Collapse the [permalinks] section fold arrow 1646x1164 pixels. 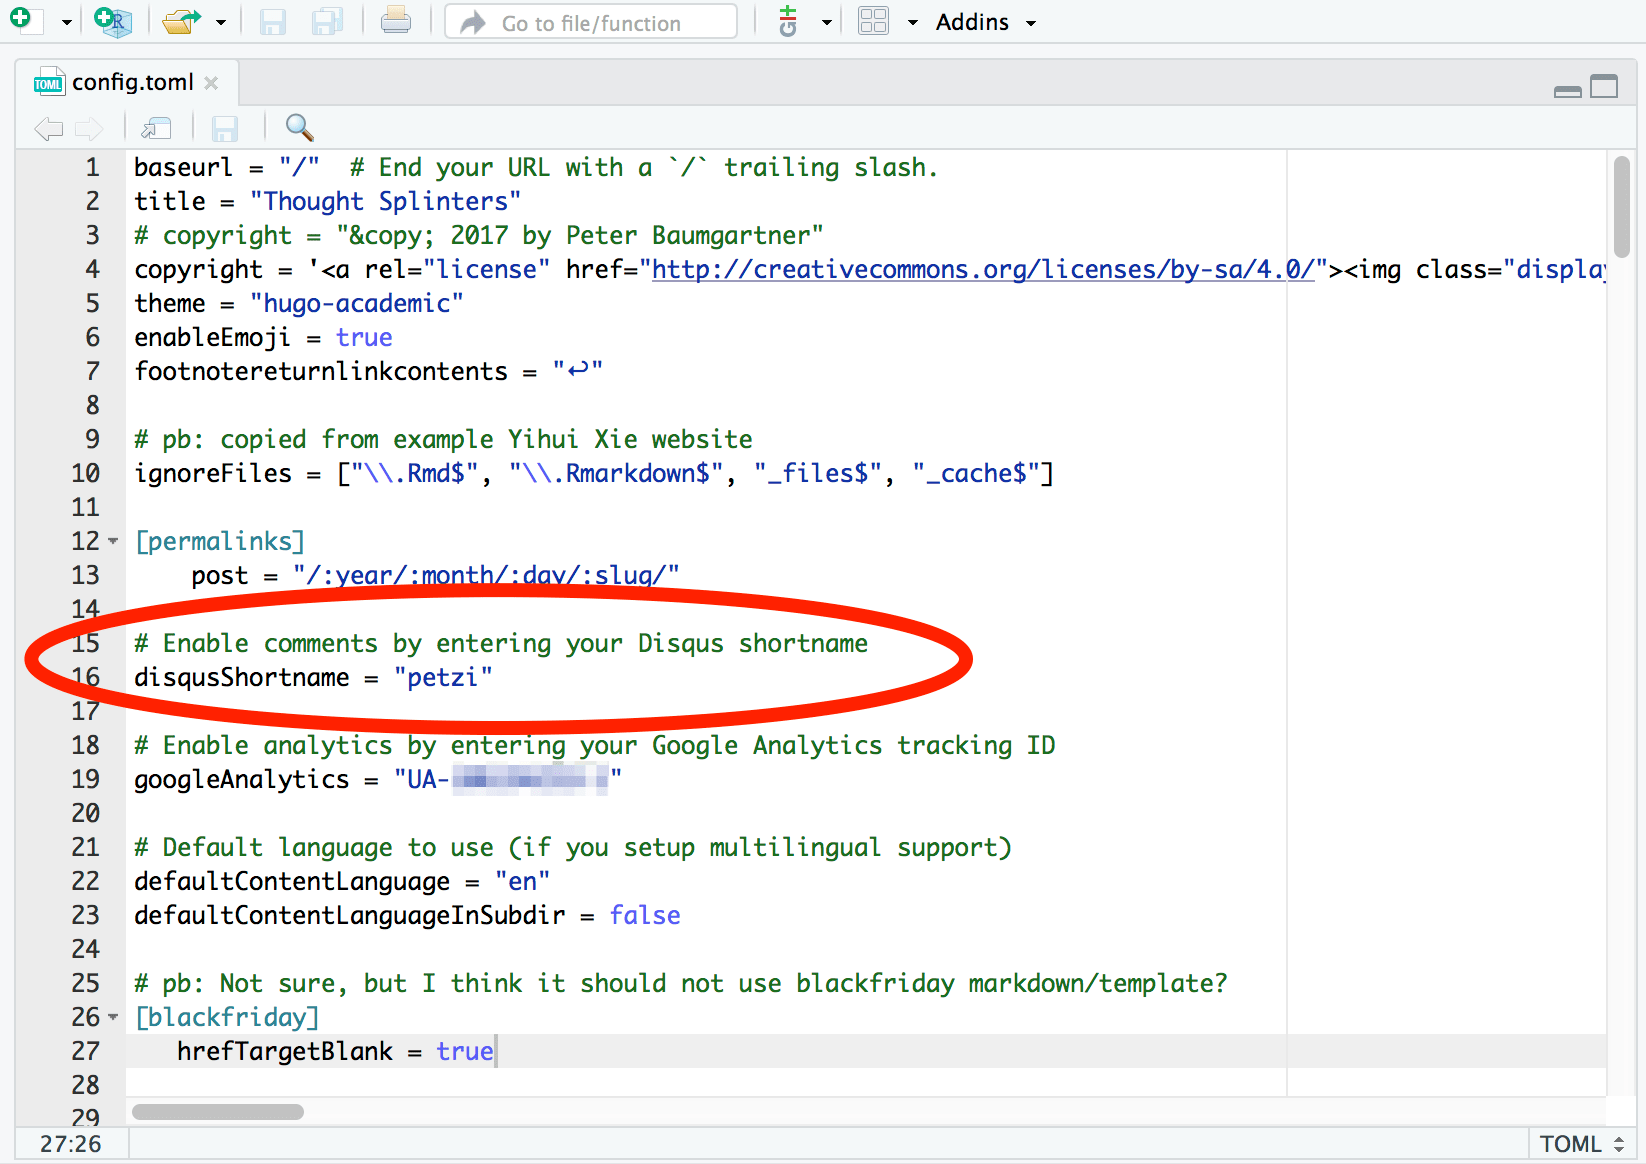pos(113,541)
